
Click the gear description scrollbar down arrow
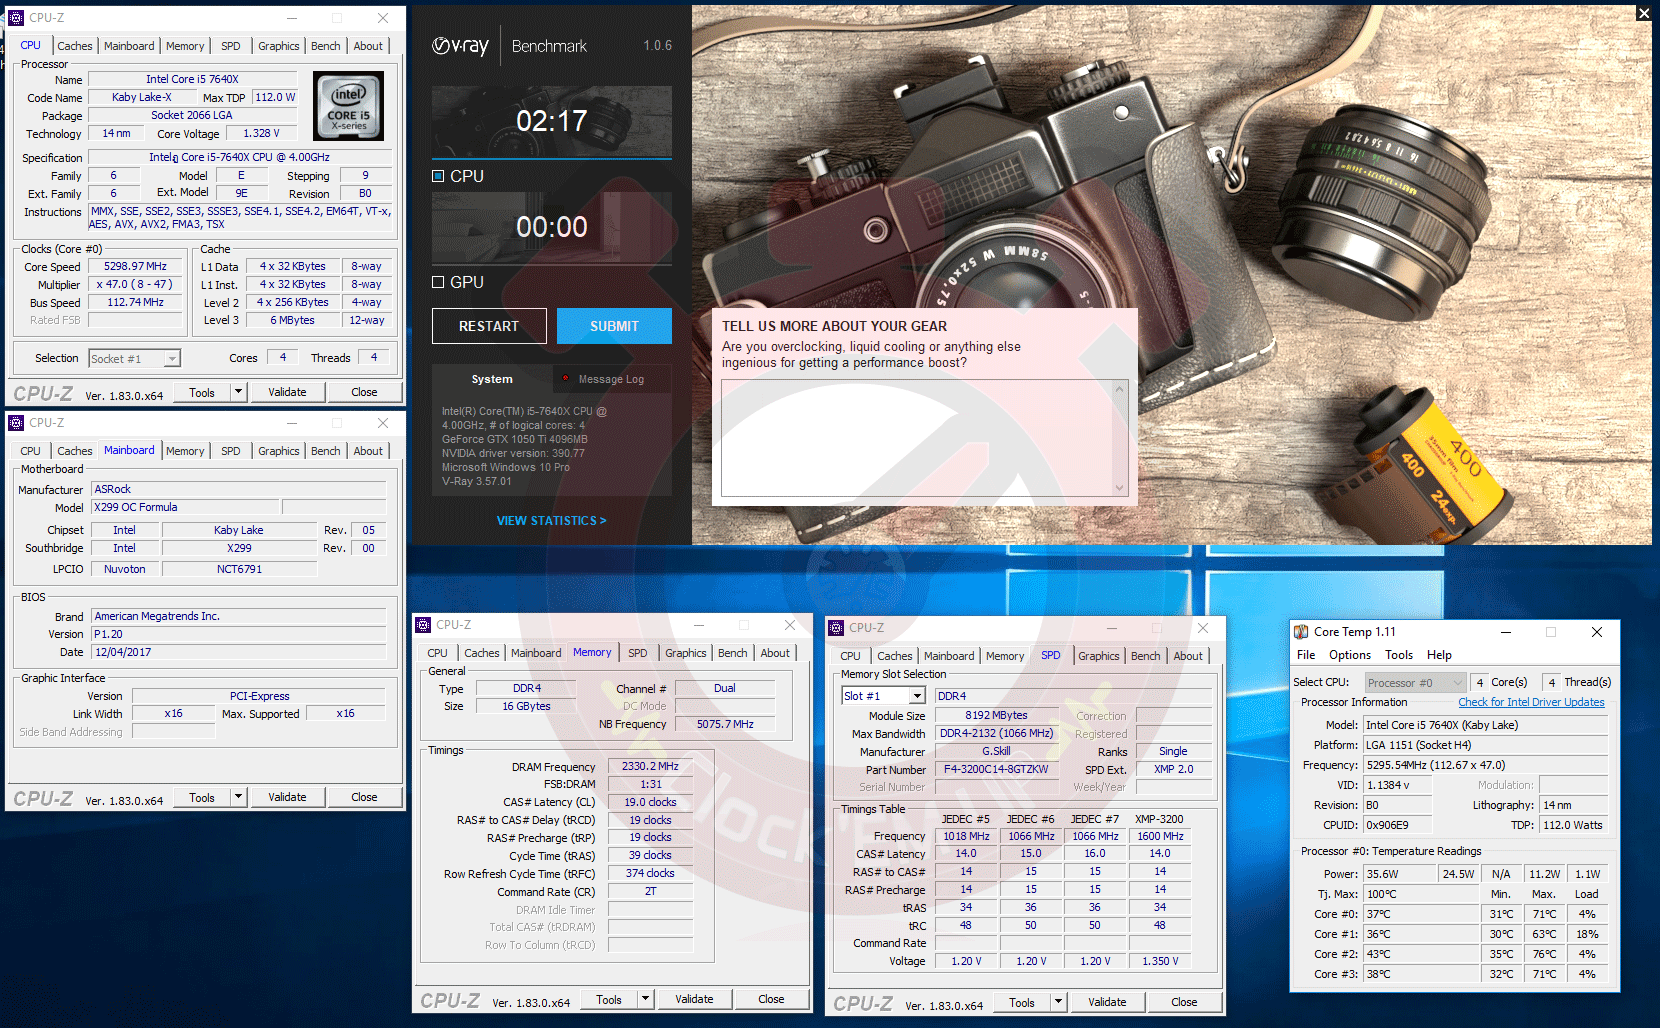pos(1119,488)
